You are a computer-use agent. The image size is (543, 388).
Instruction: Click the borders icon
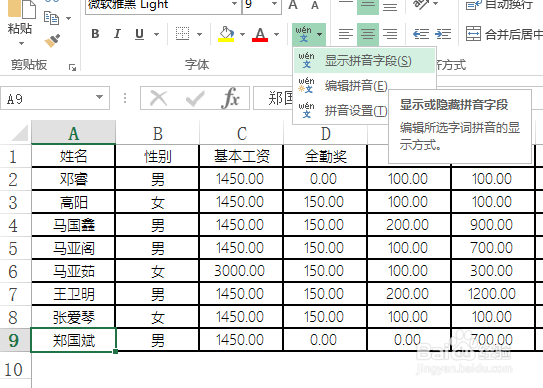183,34
